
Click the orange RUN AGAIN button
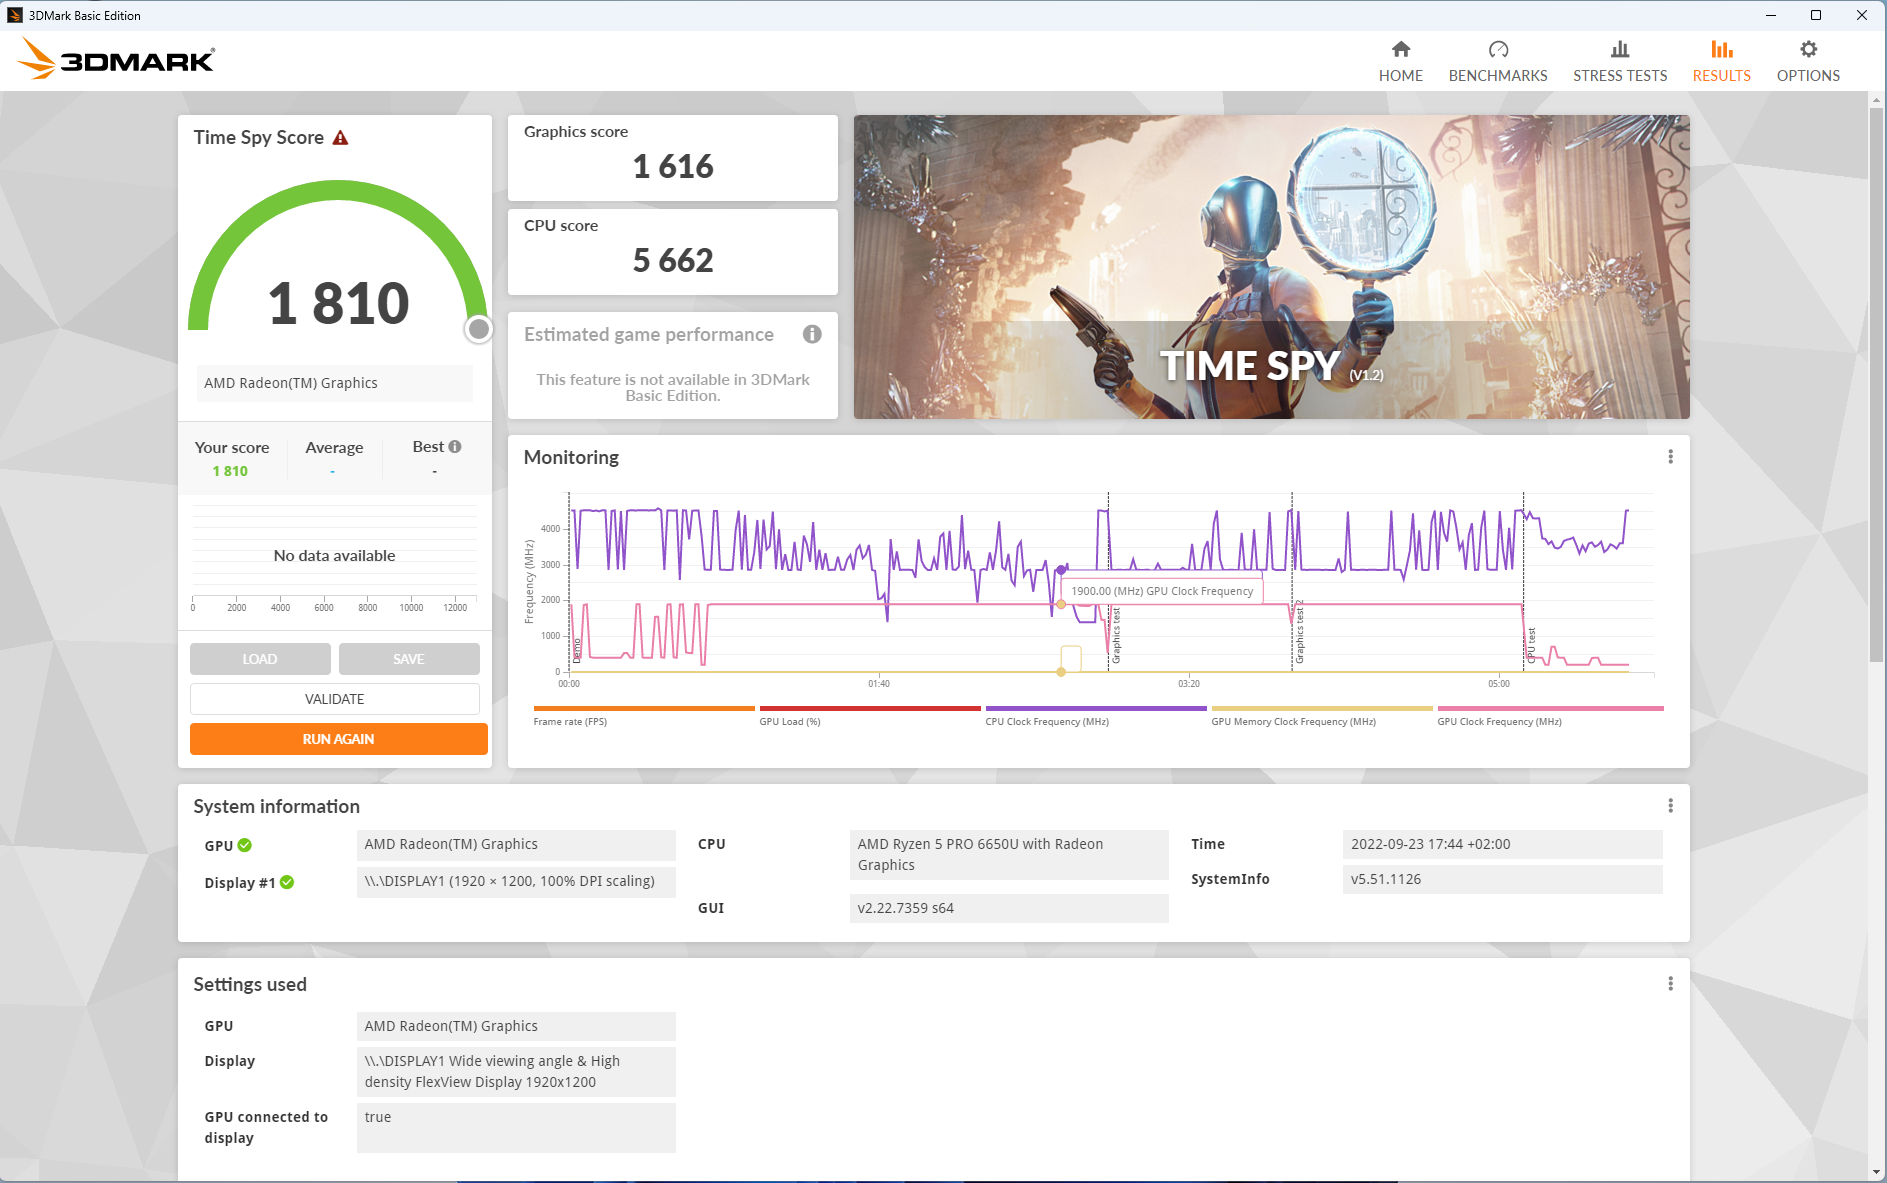pos(339,739)
